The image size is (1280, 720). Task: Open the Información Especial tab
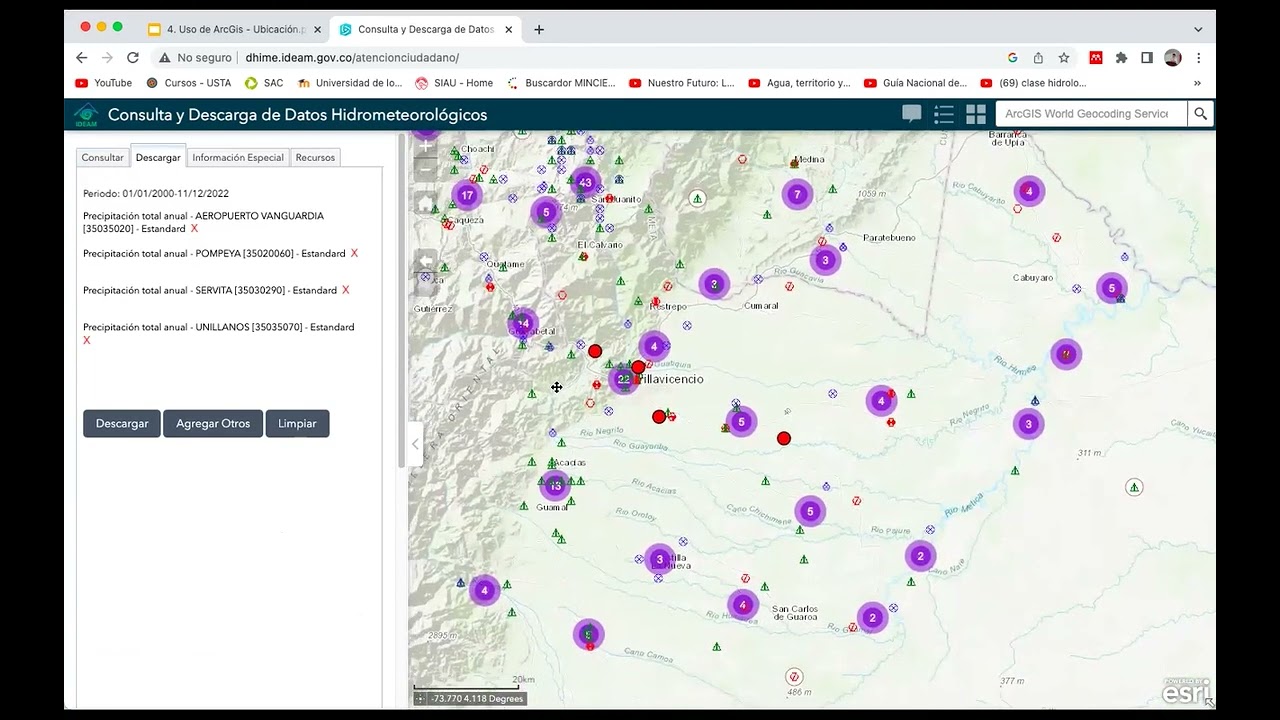point(238,157)
